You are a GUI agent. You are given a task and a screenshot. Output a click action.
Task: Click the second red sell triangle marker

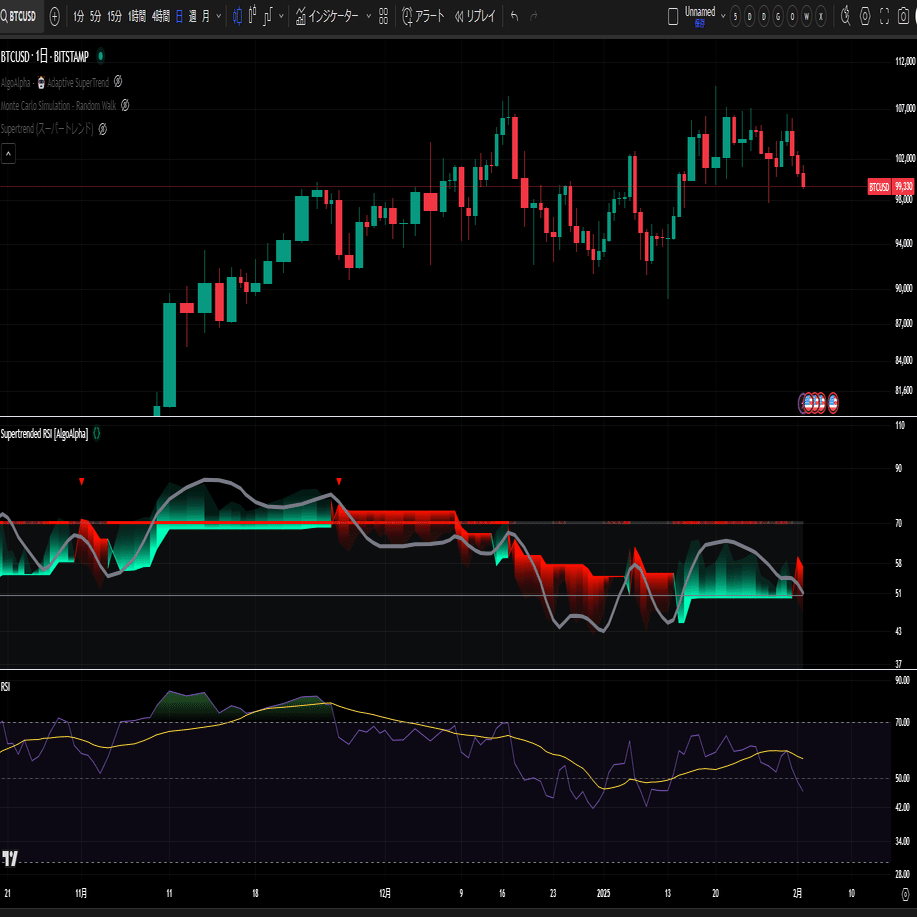pos(339,481)
